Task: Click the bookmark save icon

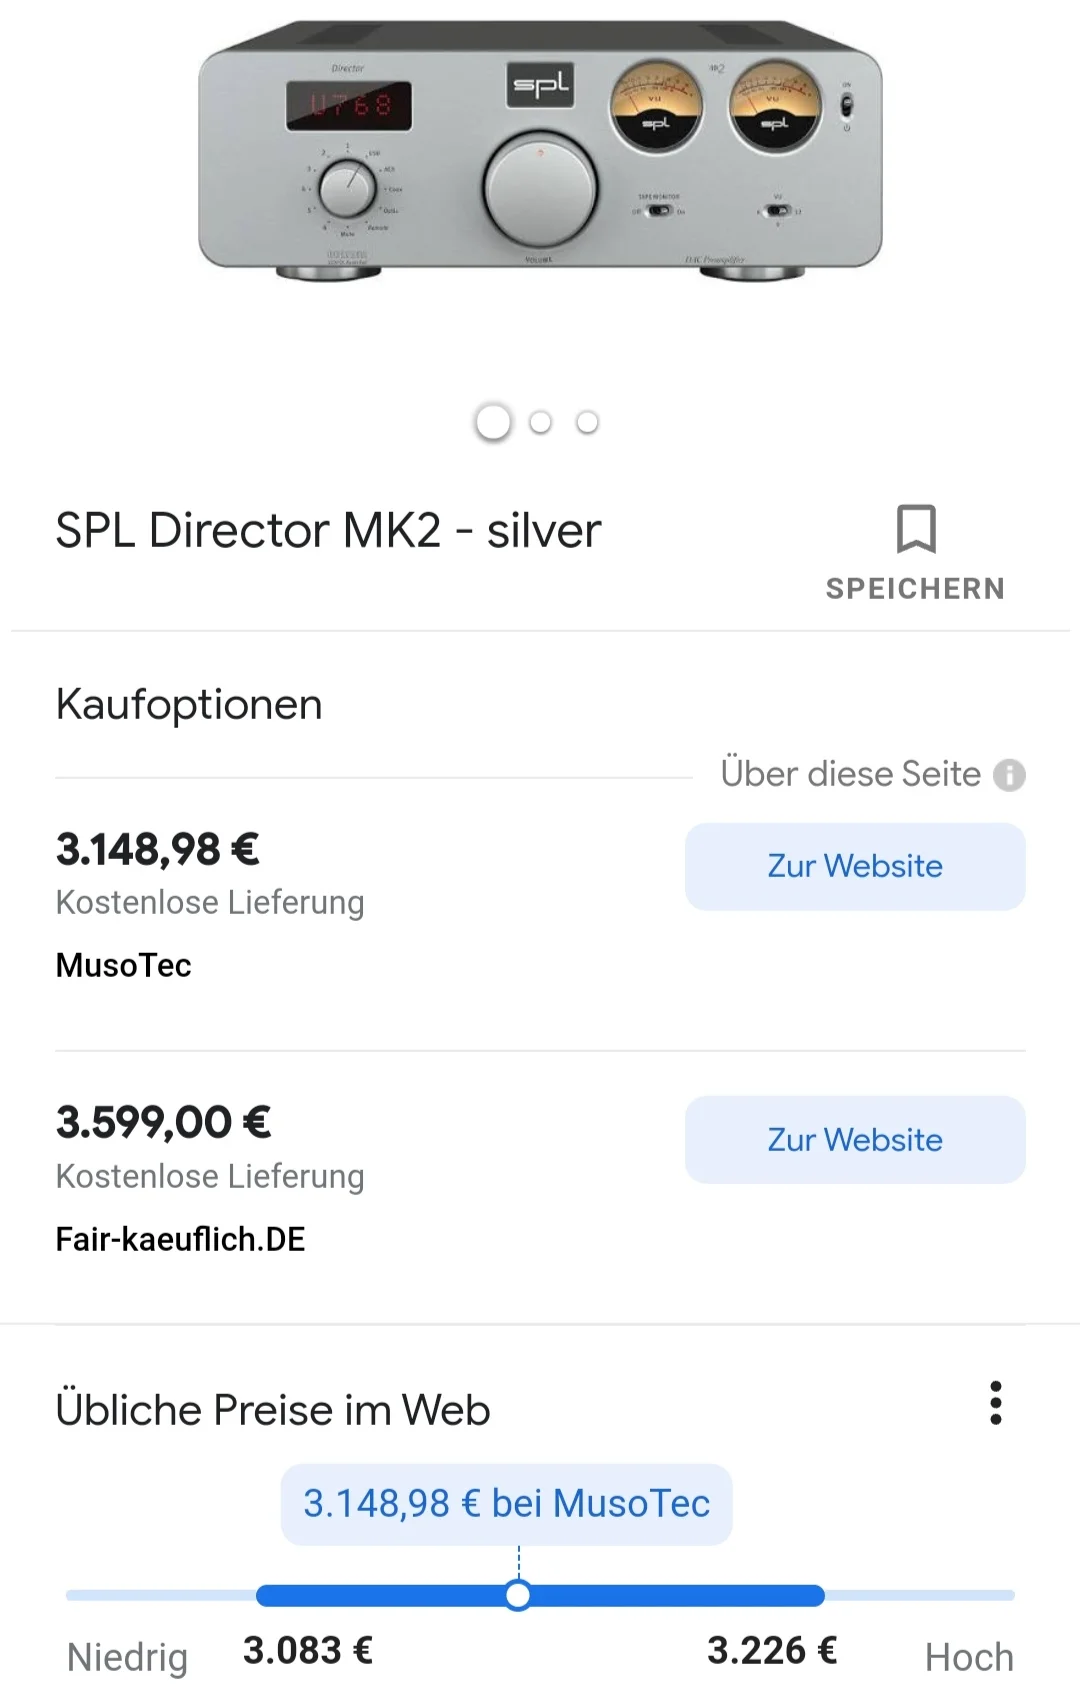Action: click(915, 529)
